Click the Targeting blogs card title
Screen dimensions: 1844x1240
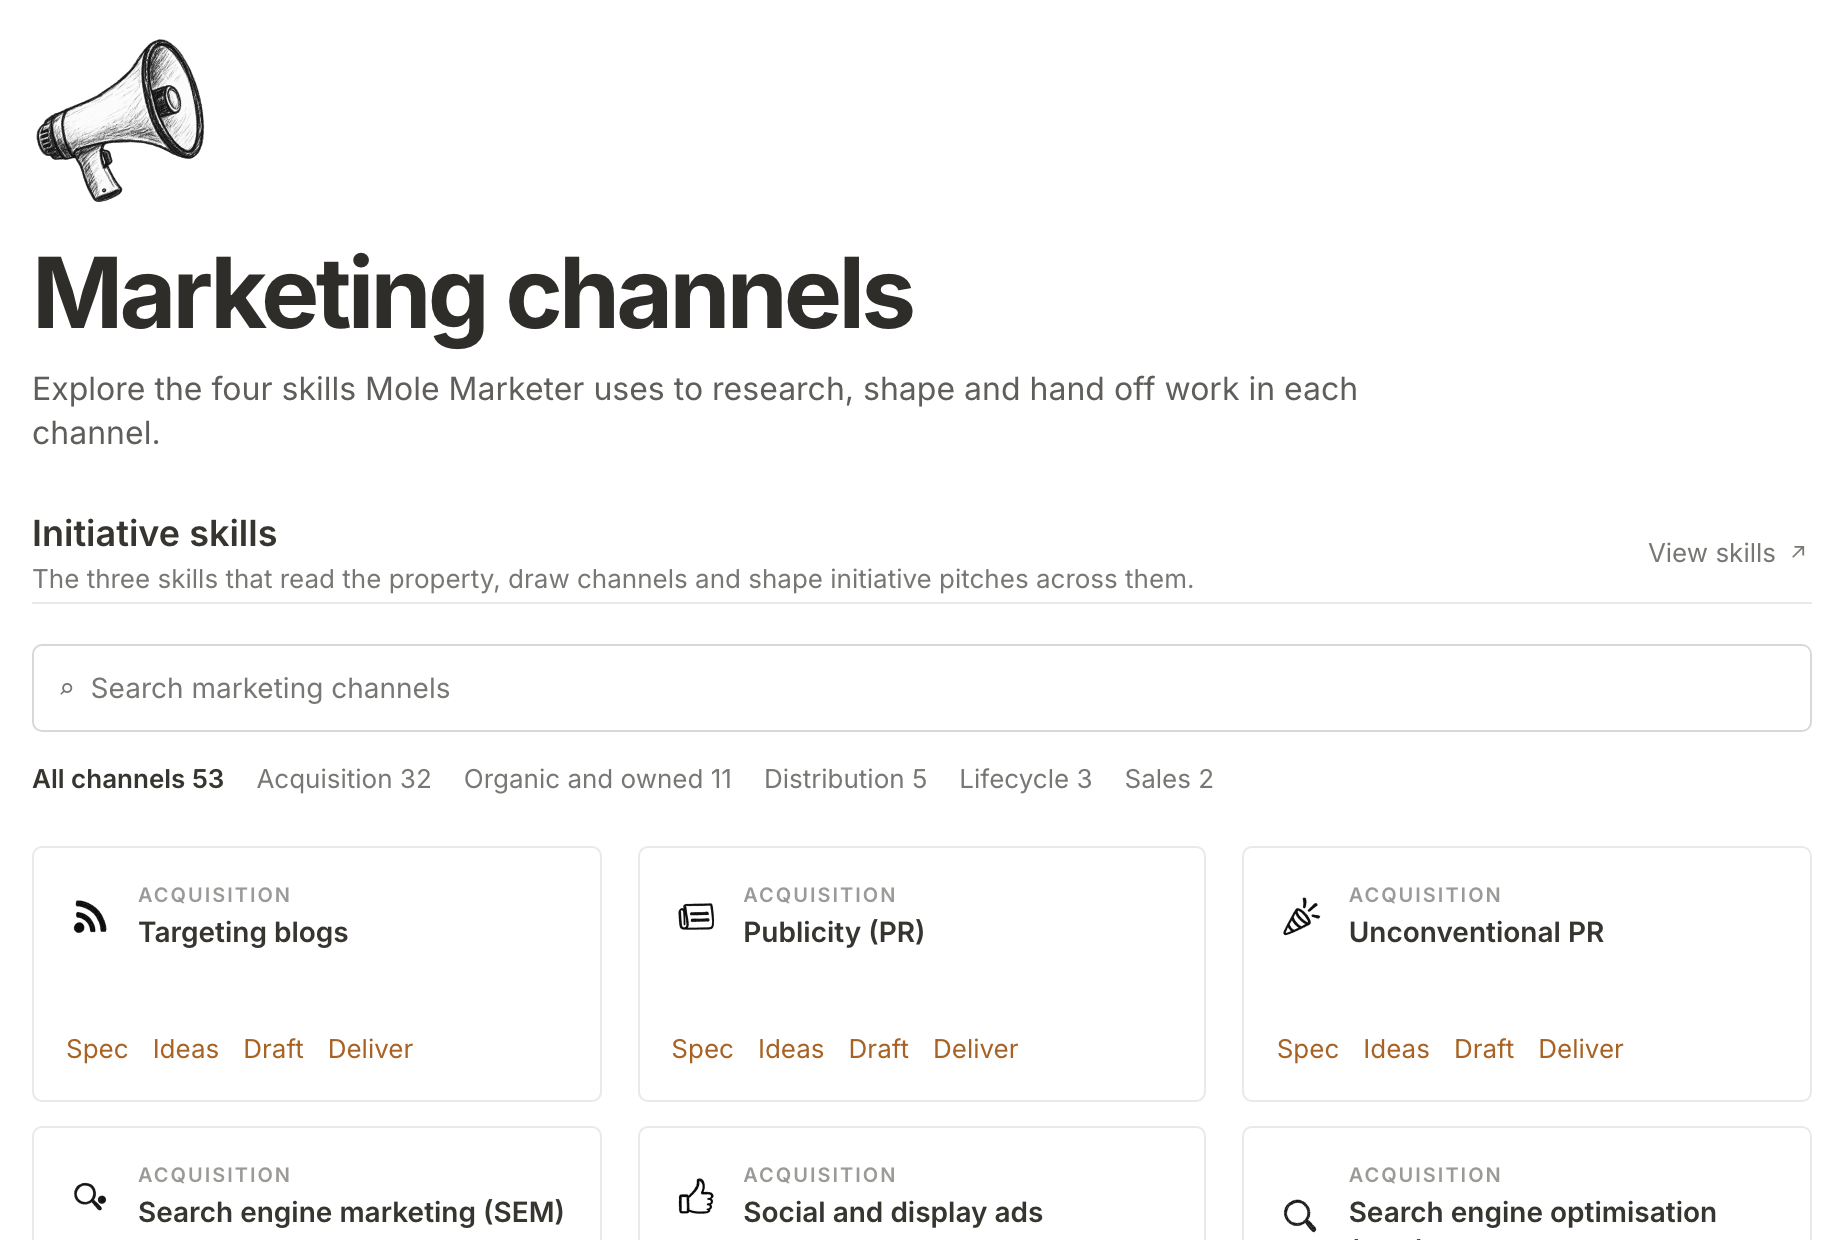[x=243, y=932]
